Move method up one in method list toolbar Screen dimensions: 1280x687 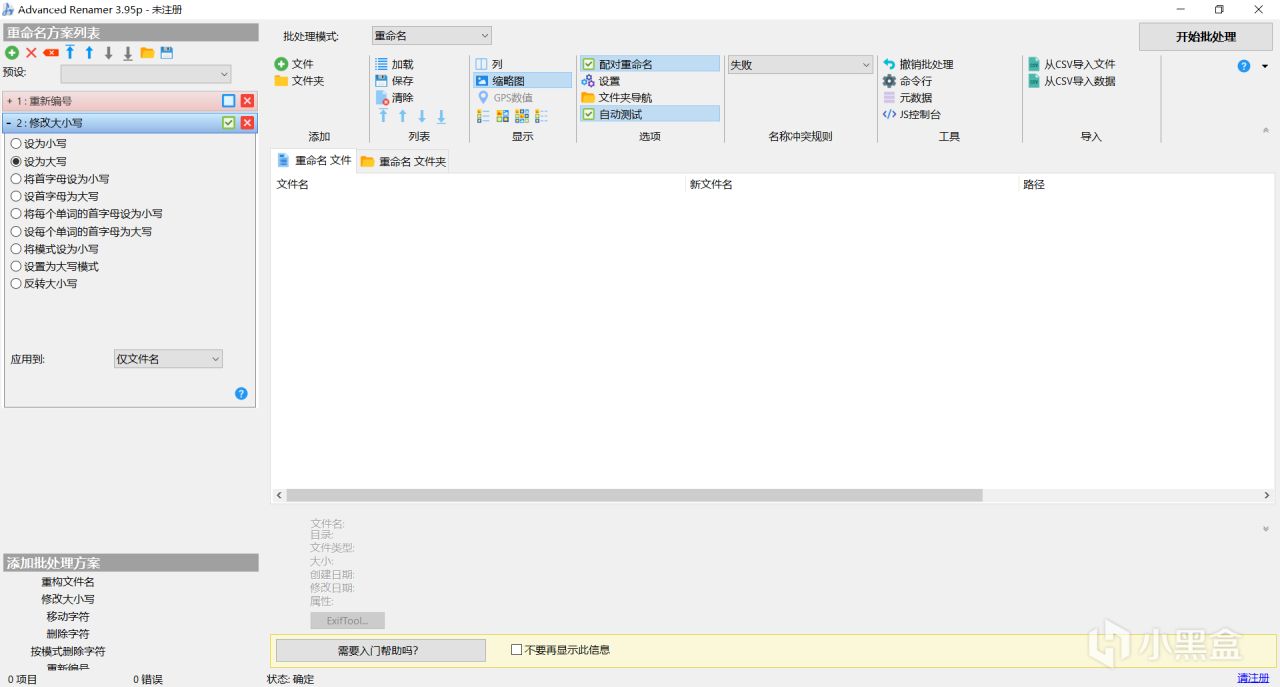coord(89,53)
